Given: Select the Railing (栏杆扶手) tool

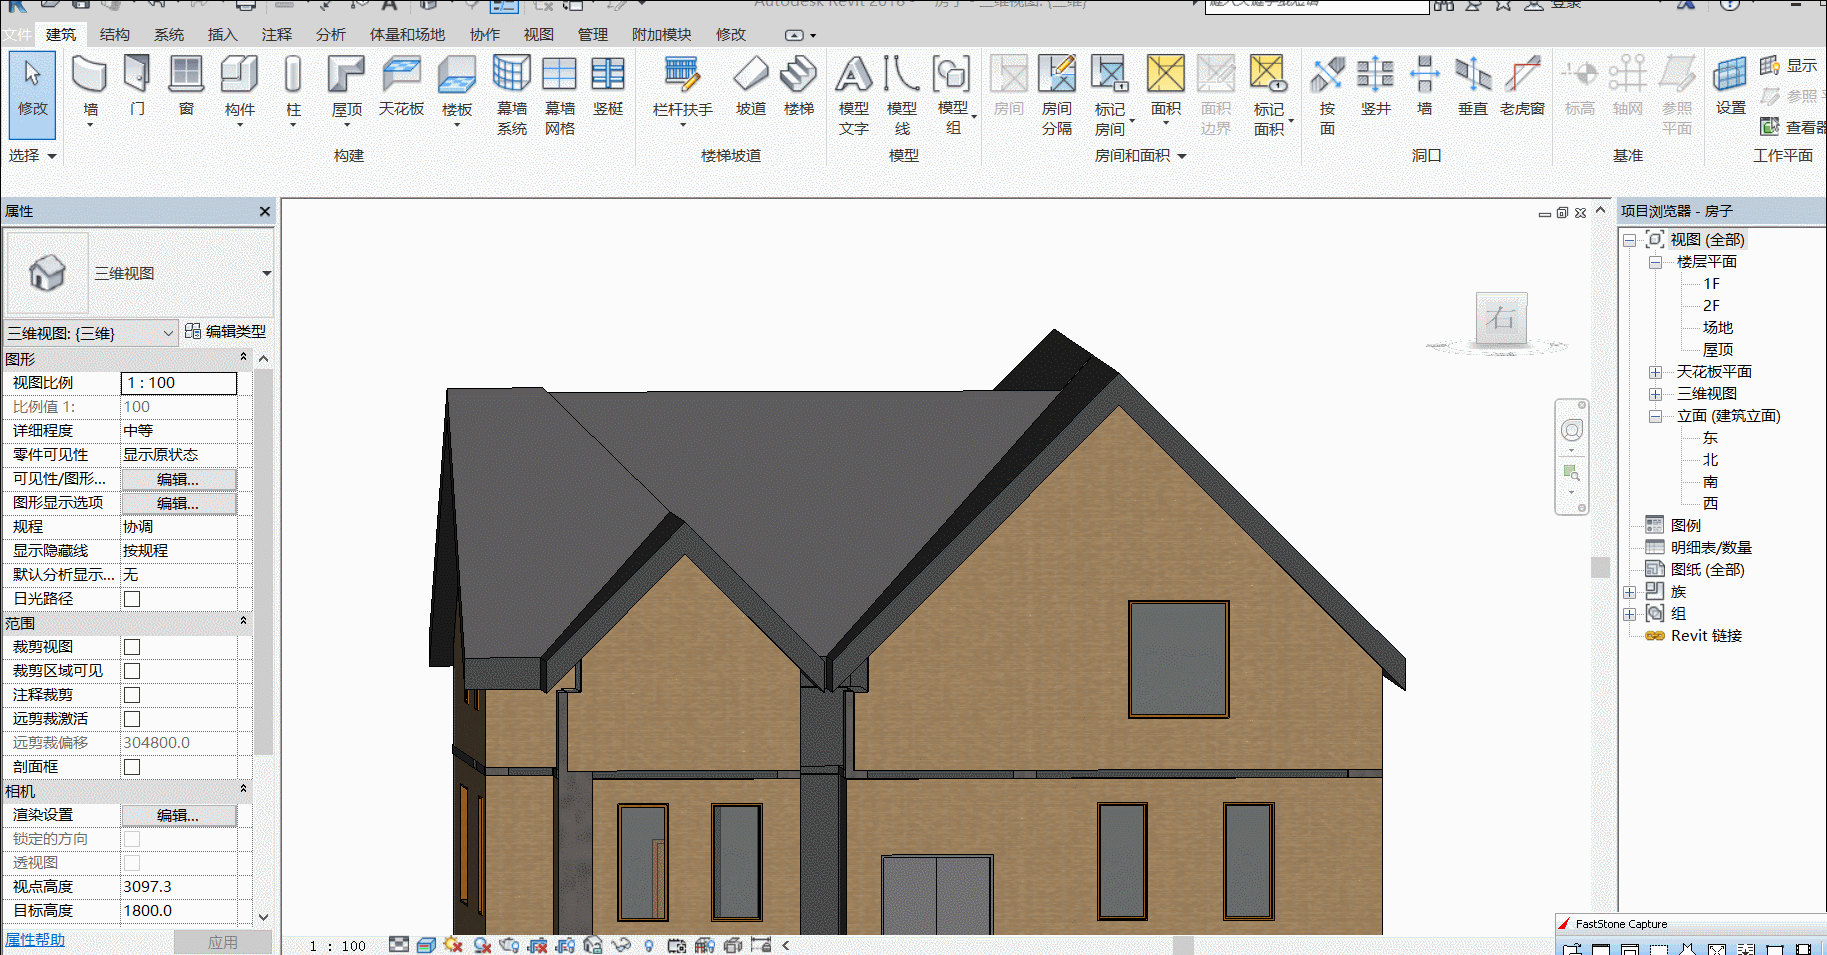Looking at the screenshot, I should [682, 88].
